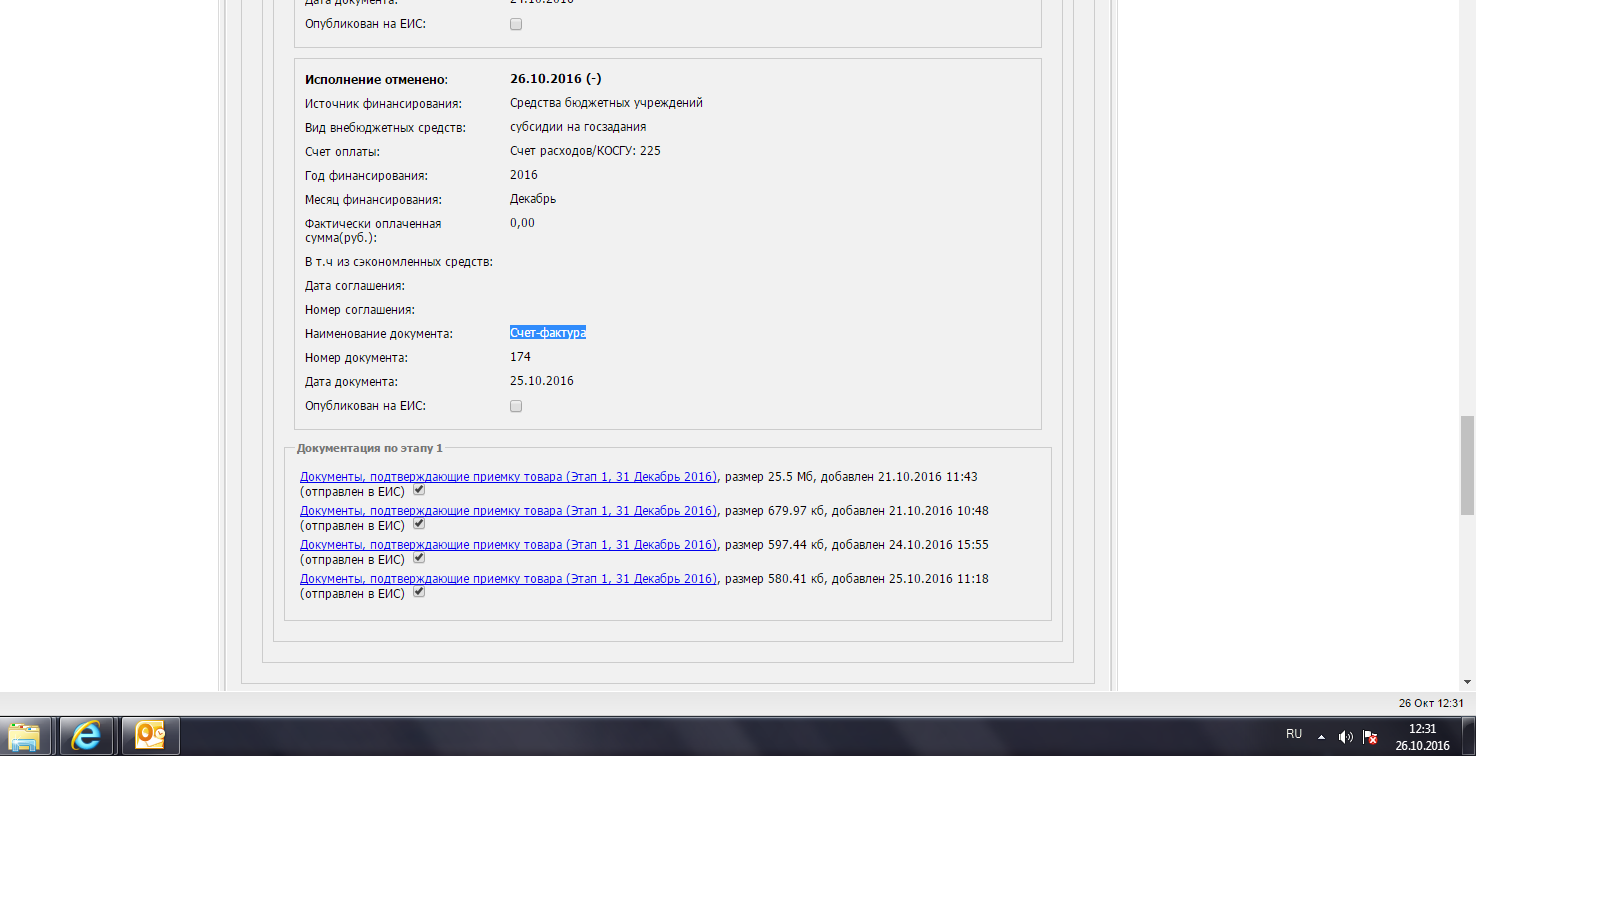Click 'Источник финансирования:' label
The height and width of the screenshot is (900, 1600).
(383, 104)
